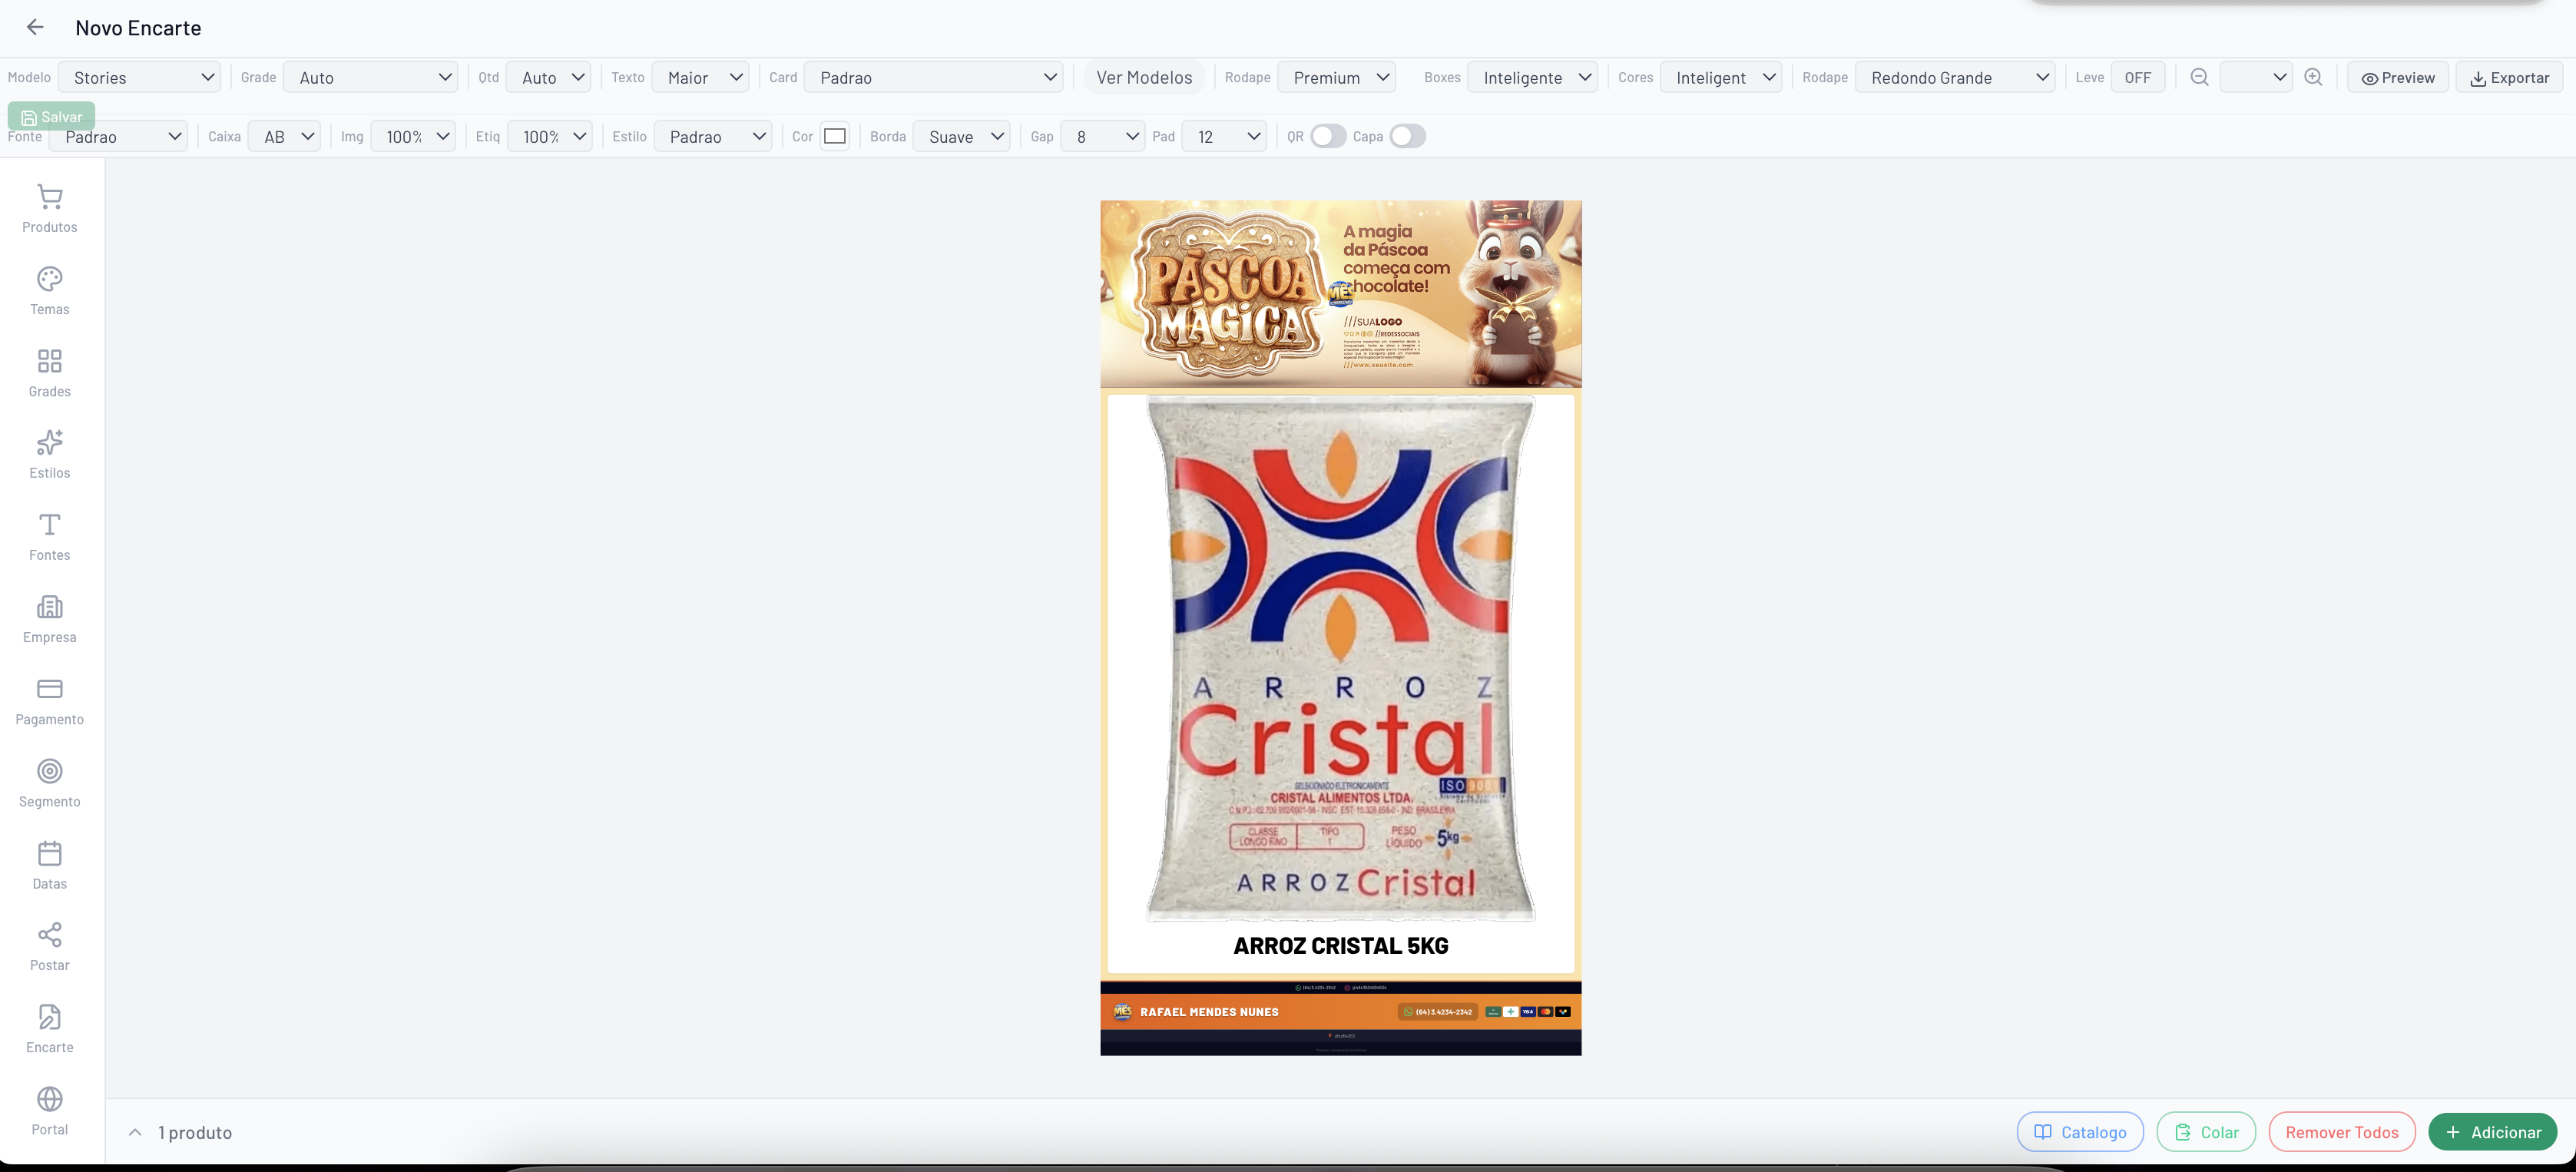Screen dimensions: 2576x1172
Task: Click the Ver Modelos button
Action: point(1144,77)
